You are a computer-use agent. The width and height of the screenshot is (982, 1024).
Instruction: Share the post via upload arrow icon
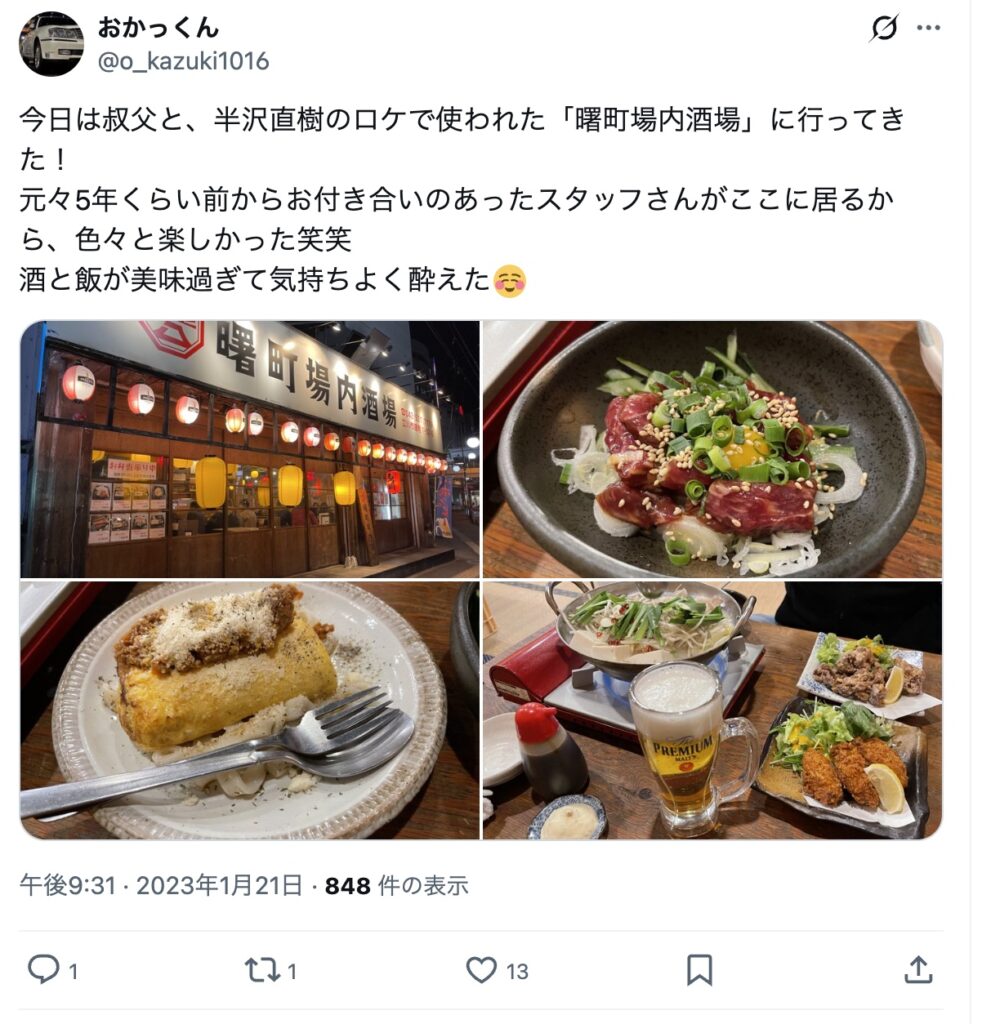click(x=917, y=970)
